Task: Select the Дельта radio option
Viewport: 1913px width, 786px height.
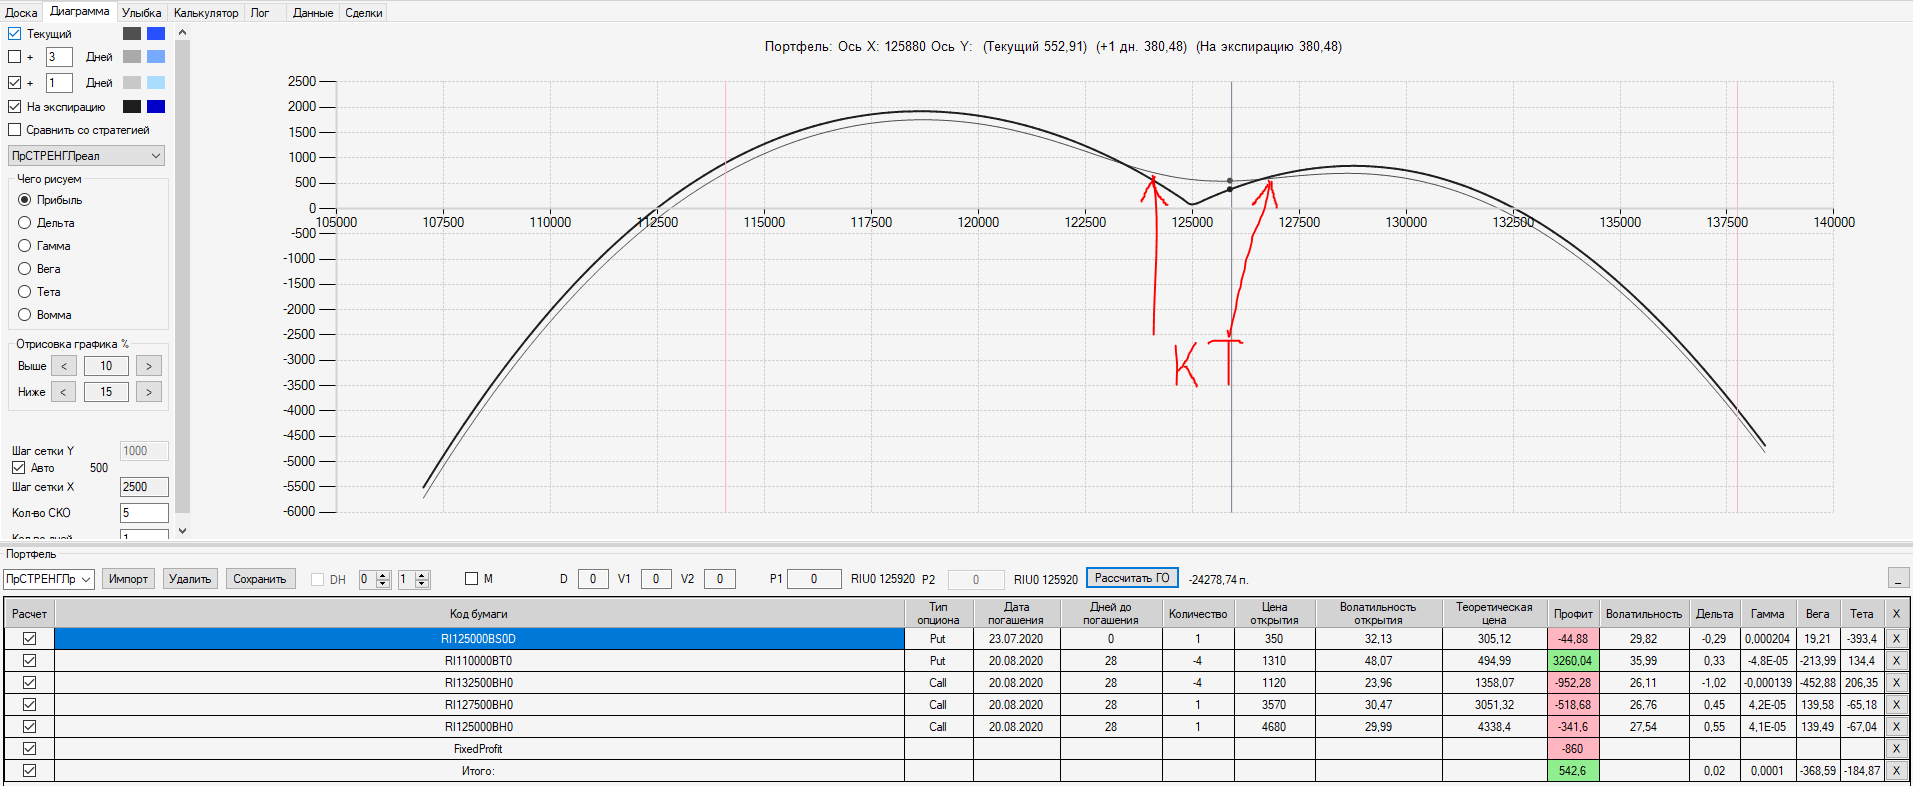Action: pos(25,223)
